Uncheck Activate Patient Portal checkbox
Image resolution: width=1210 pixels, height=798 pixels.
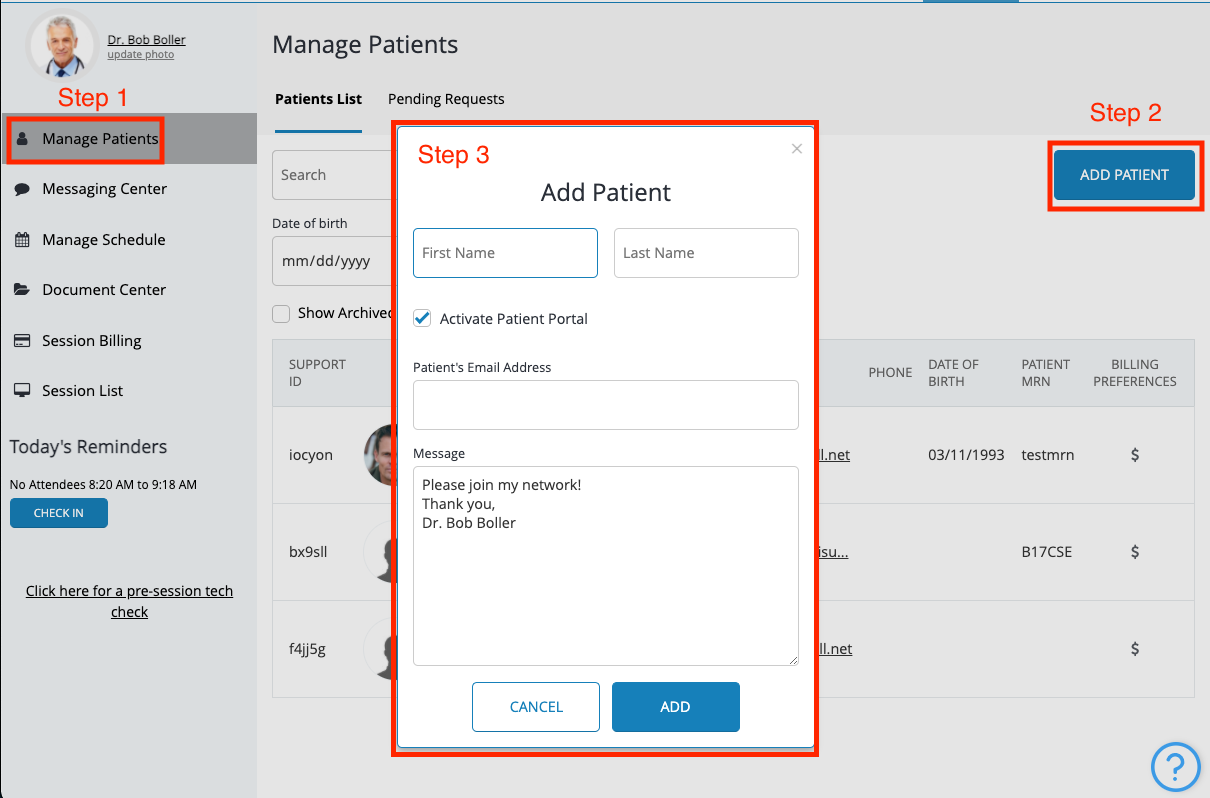tap(422, 319)
